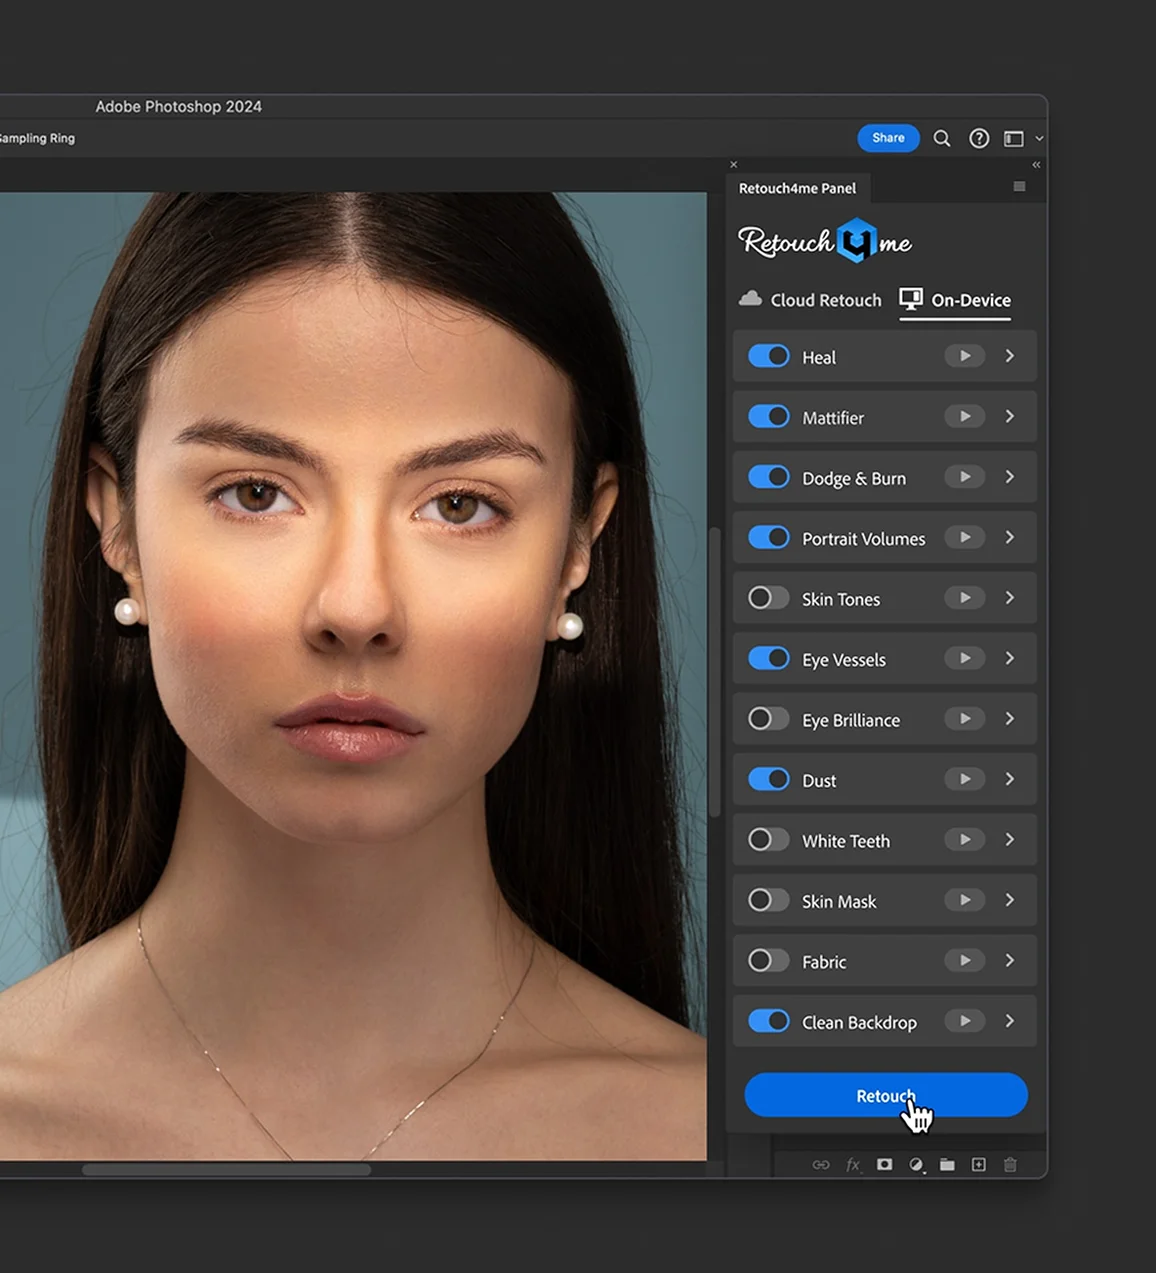Open the workspace layout switcher icon
Viewport: 1156px width, 1273px height.
1014,139
